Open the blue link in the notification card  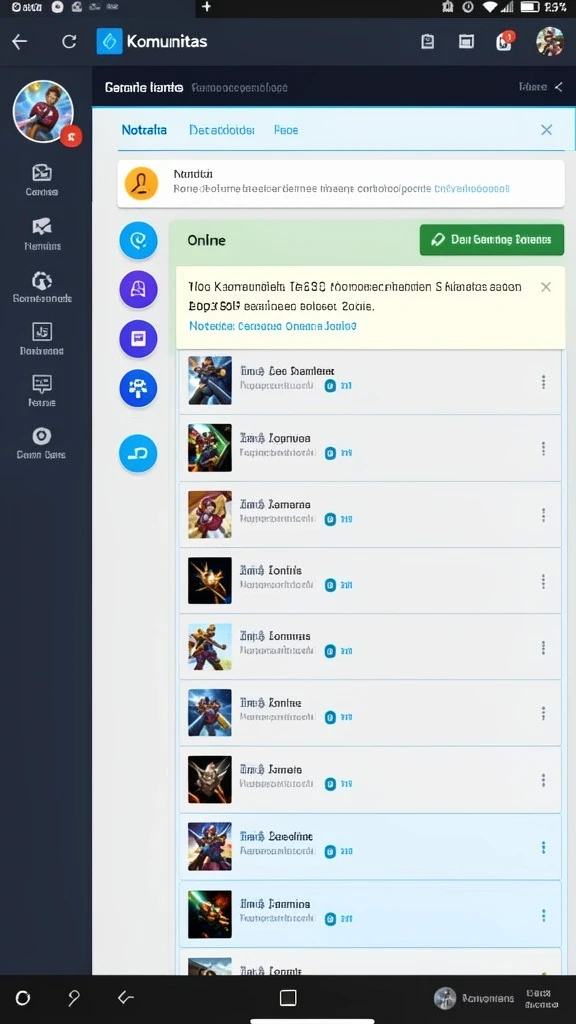(x=472, y=189)
